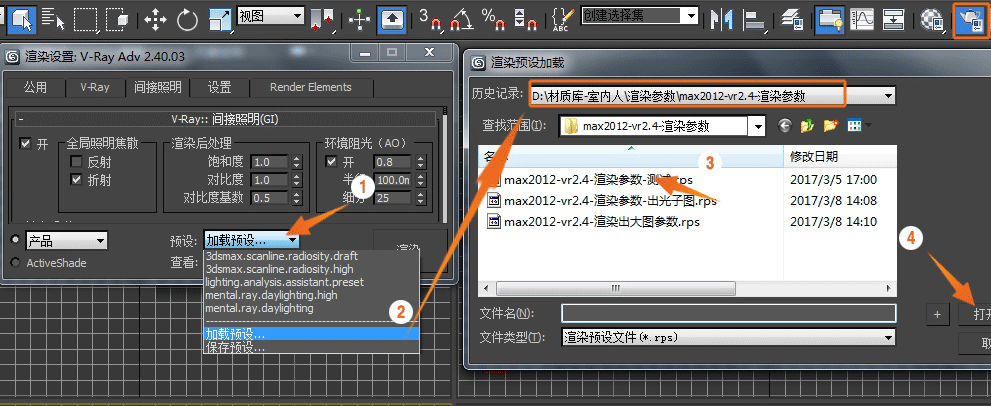Screen dimensions: 991x406
Task: Open the Material Editor icon
Action: [x=931, y=20]
